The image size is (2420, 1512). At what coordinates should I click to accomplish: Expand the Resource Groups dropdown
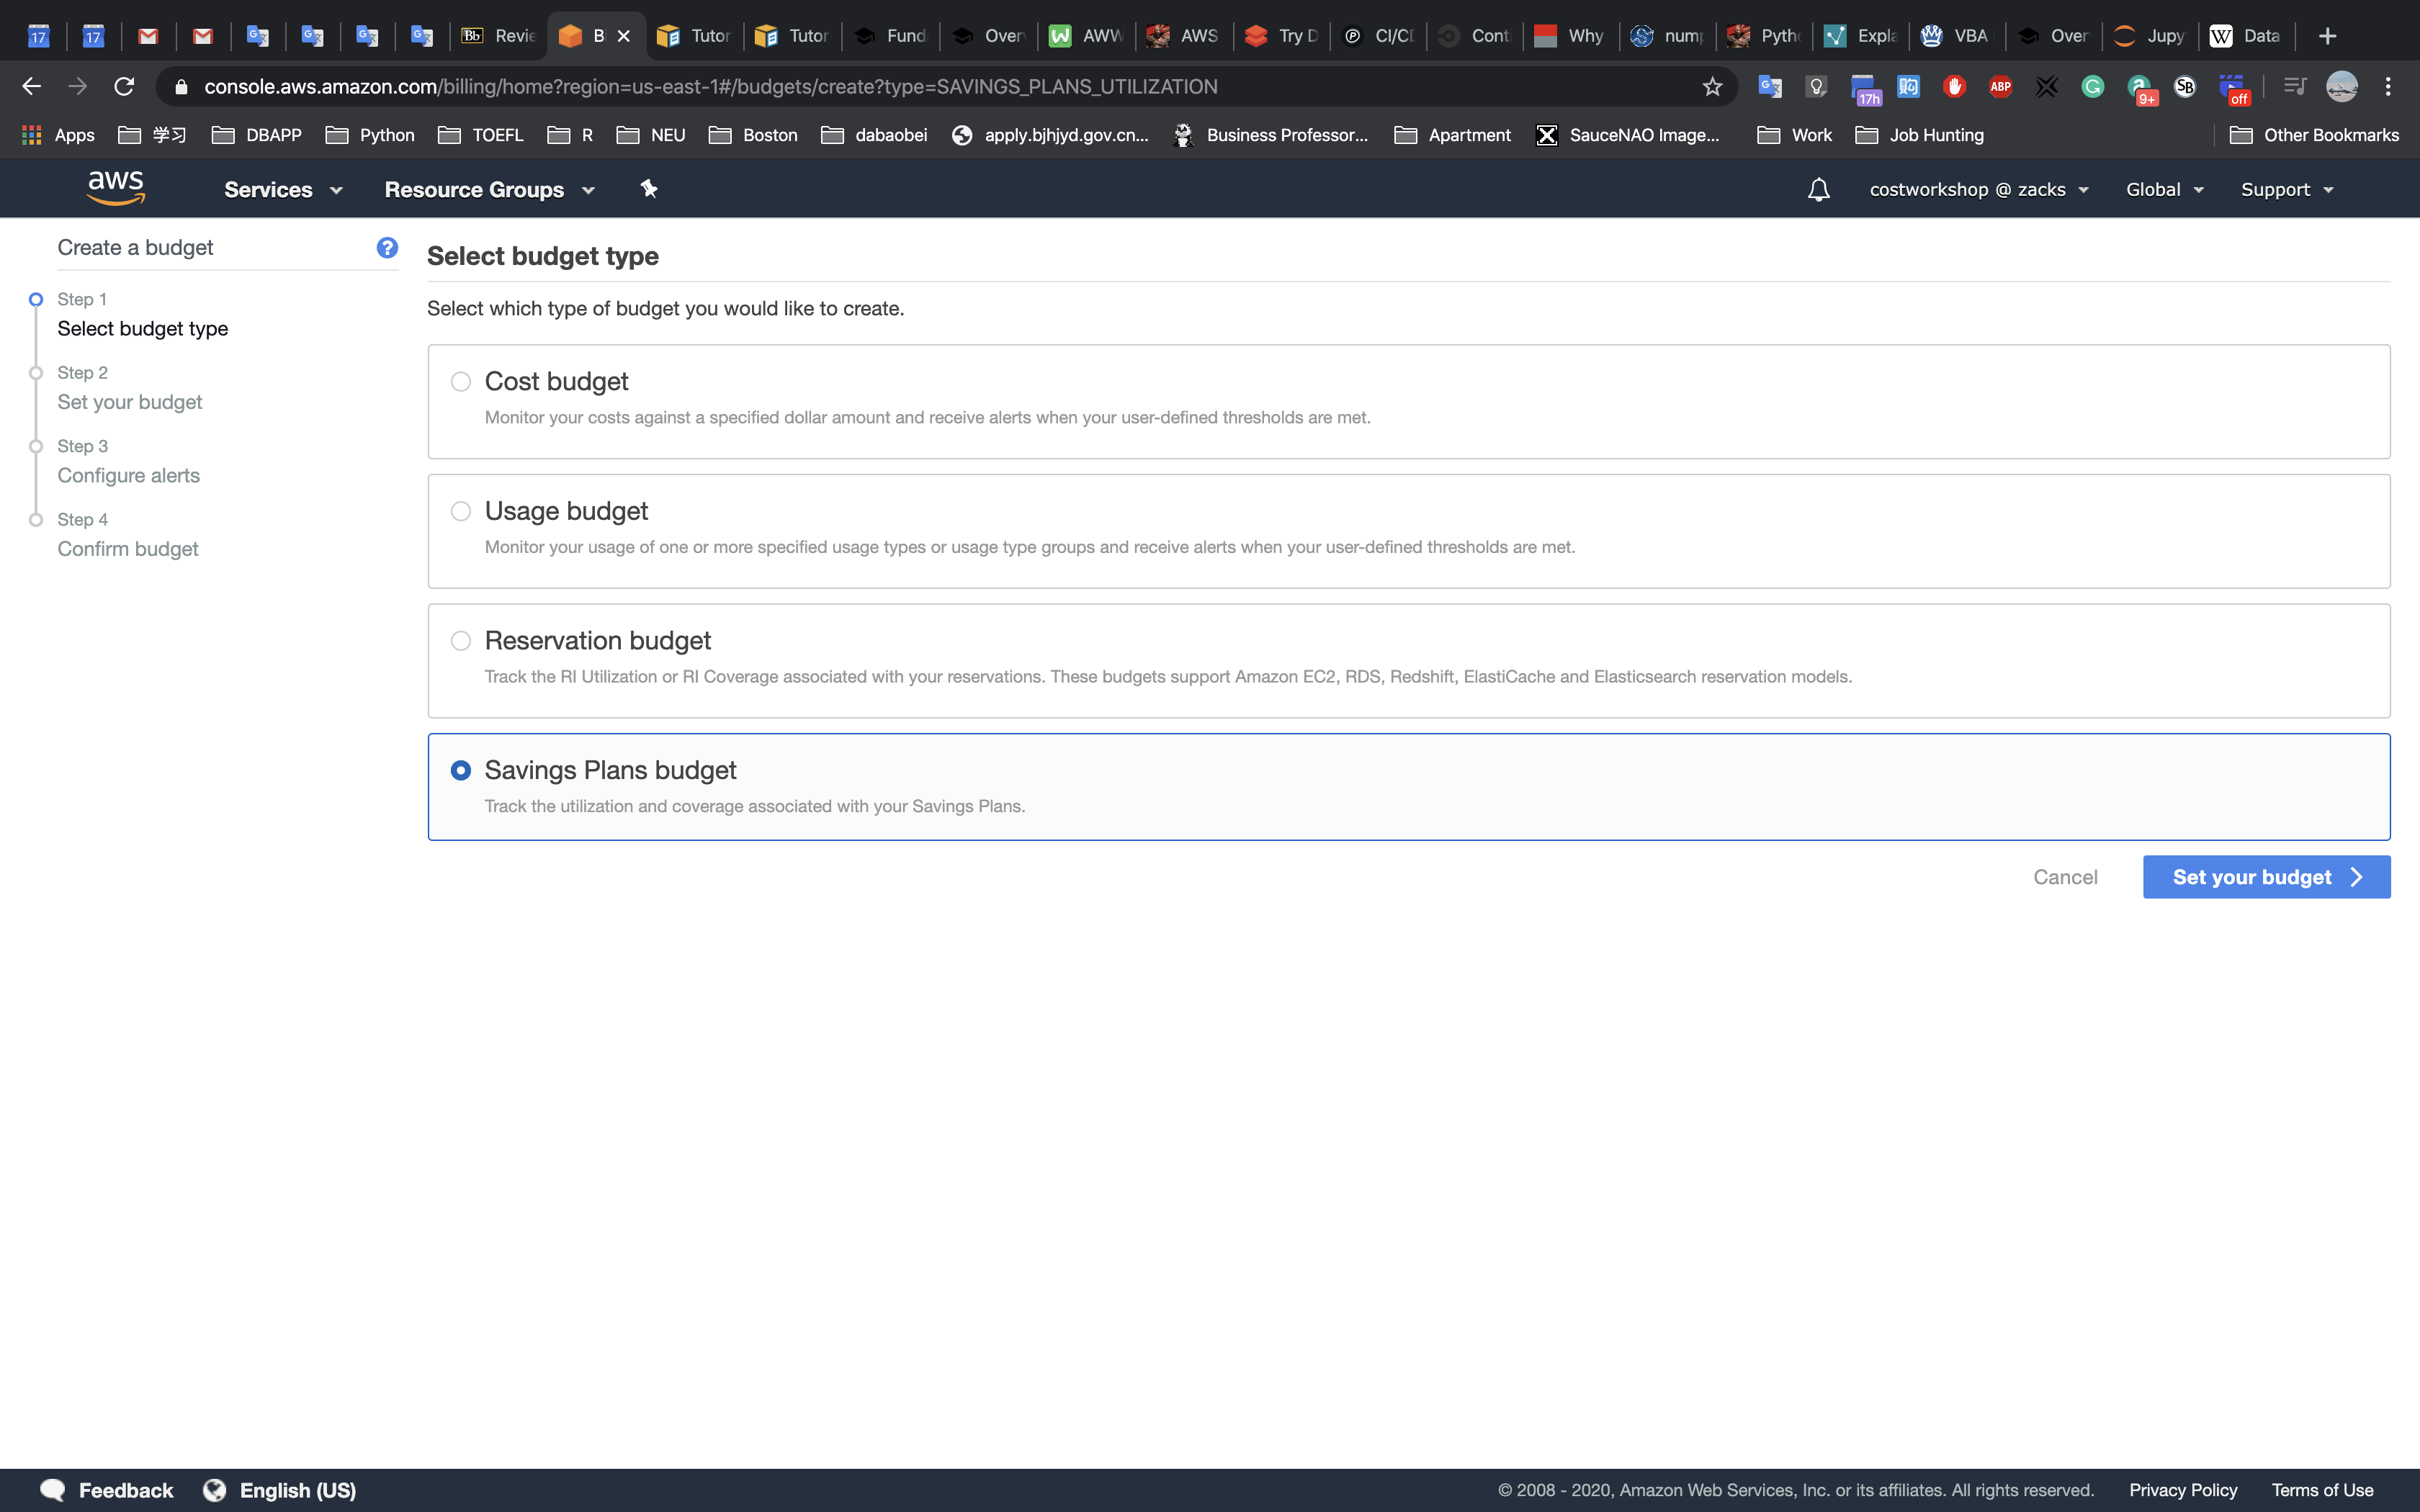click(489, 190)
